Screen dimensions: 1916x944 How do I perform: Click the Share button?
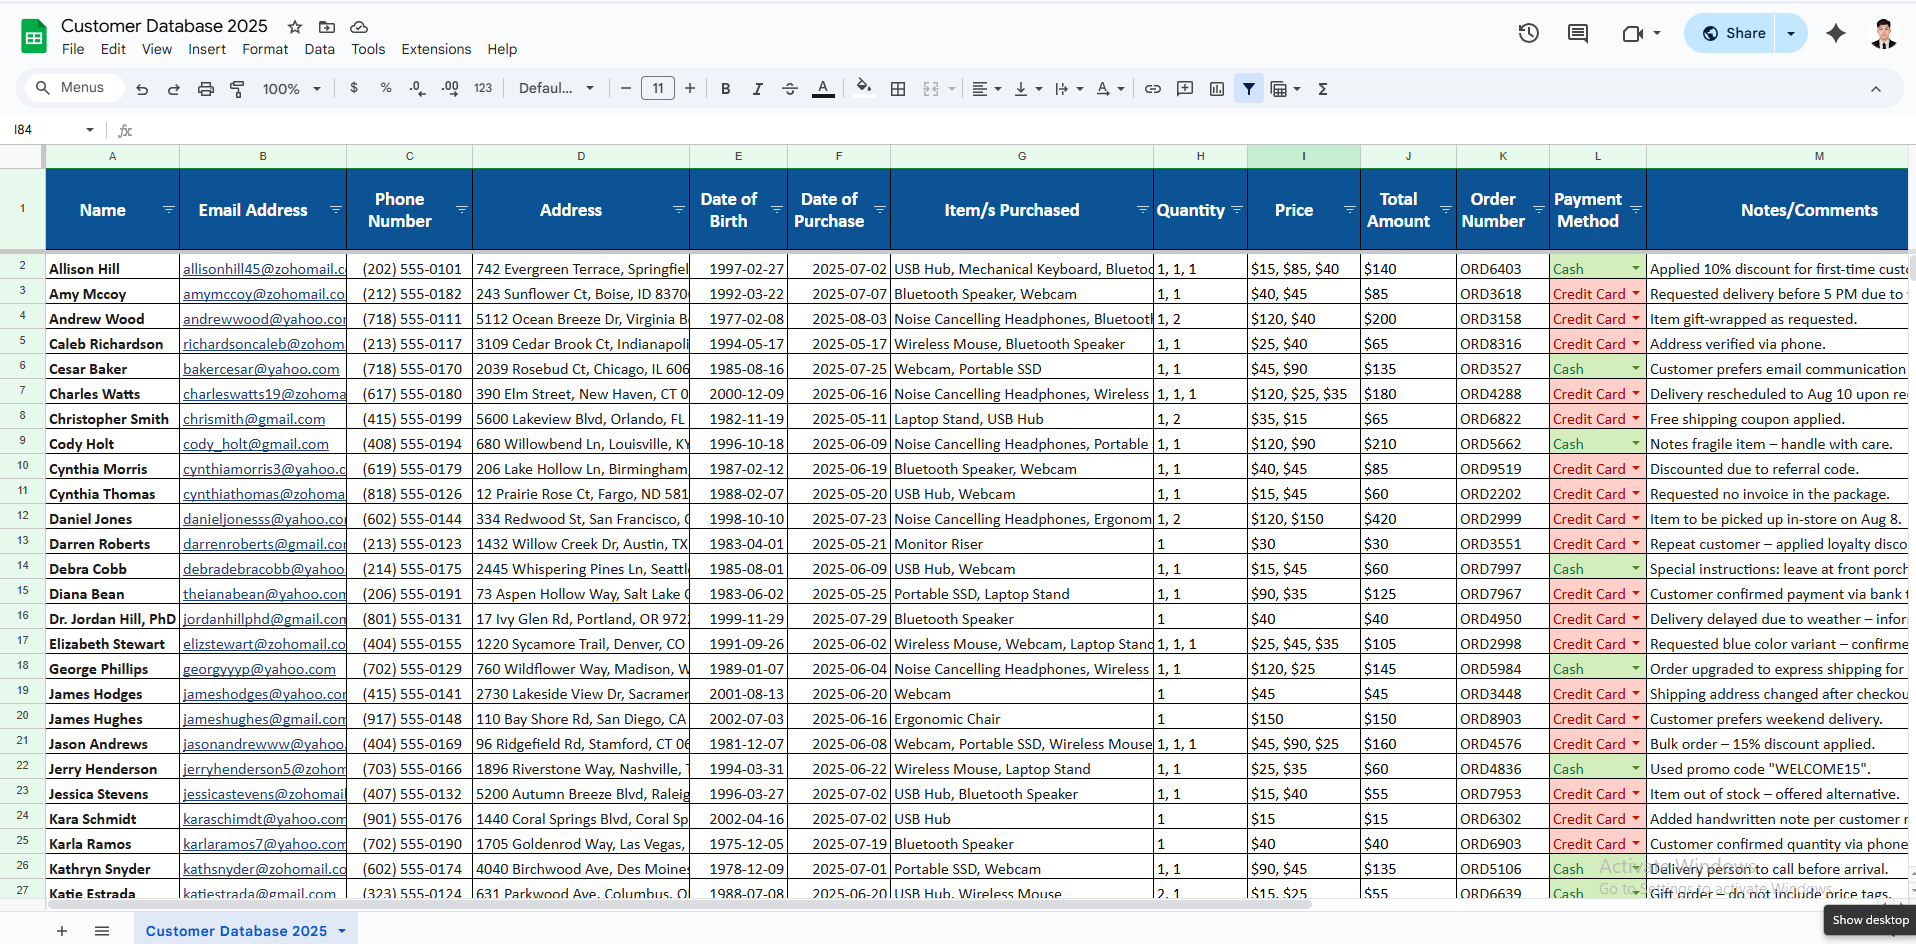1734,33
